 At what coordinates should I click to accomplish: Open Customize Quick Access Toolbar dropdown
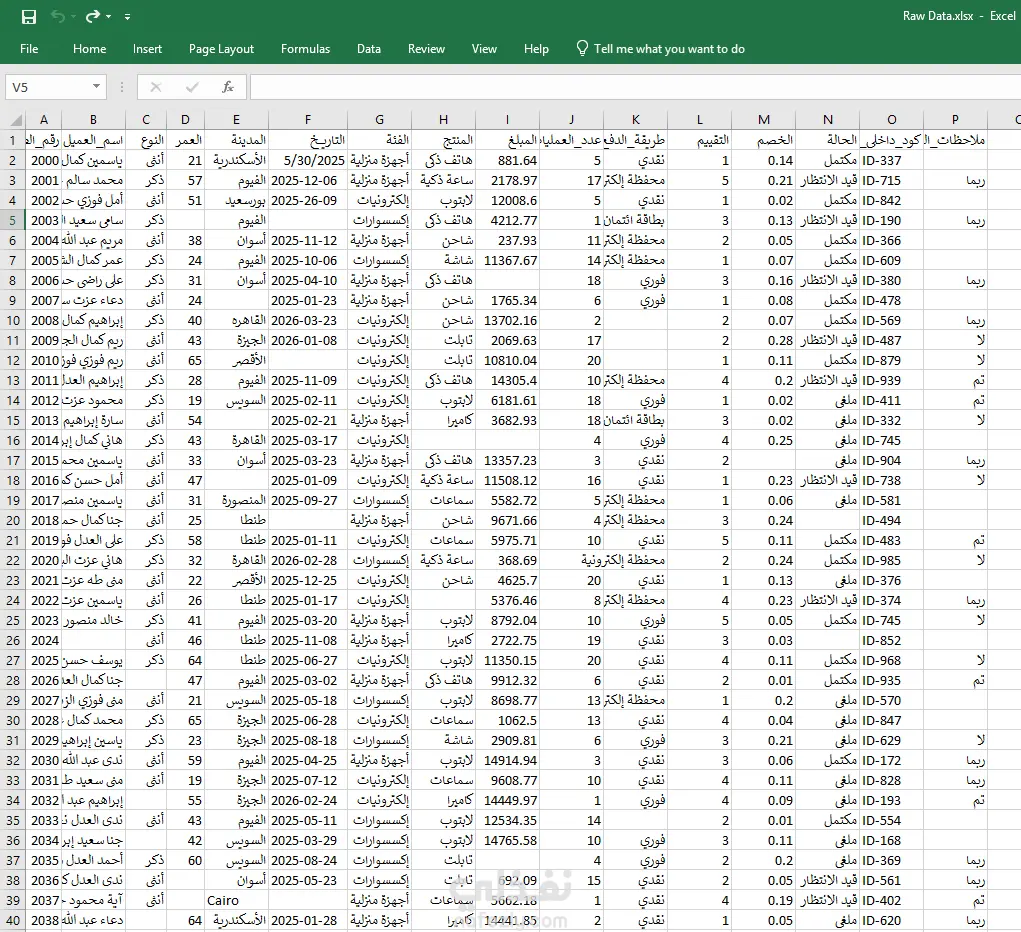pyautogui.click(x=128, y=16)
